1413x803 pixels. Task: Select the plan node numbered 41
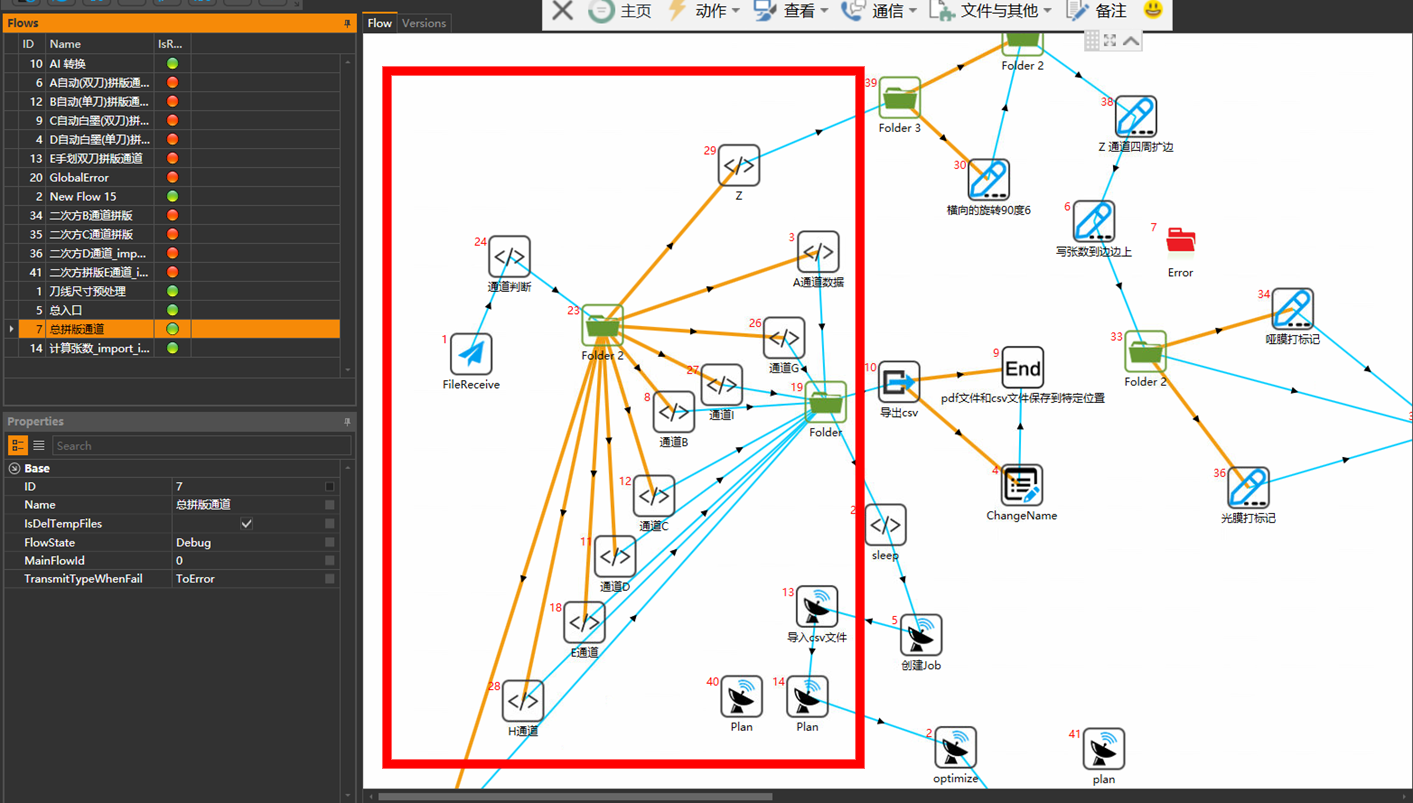(1104, 749)
